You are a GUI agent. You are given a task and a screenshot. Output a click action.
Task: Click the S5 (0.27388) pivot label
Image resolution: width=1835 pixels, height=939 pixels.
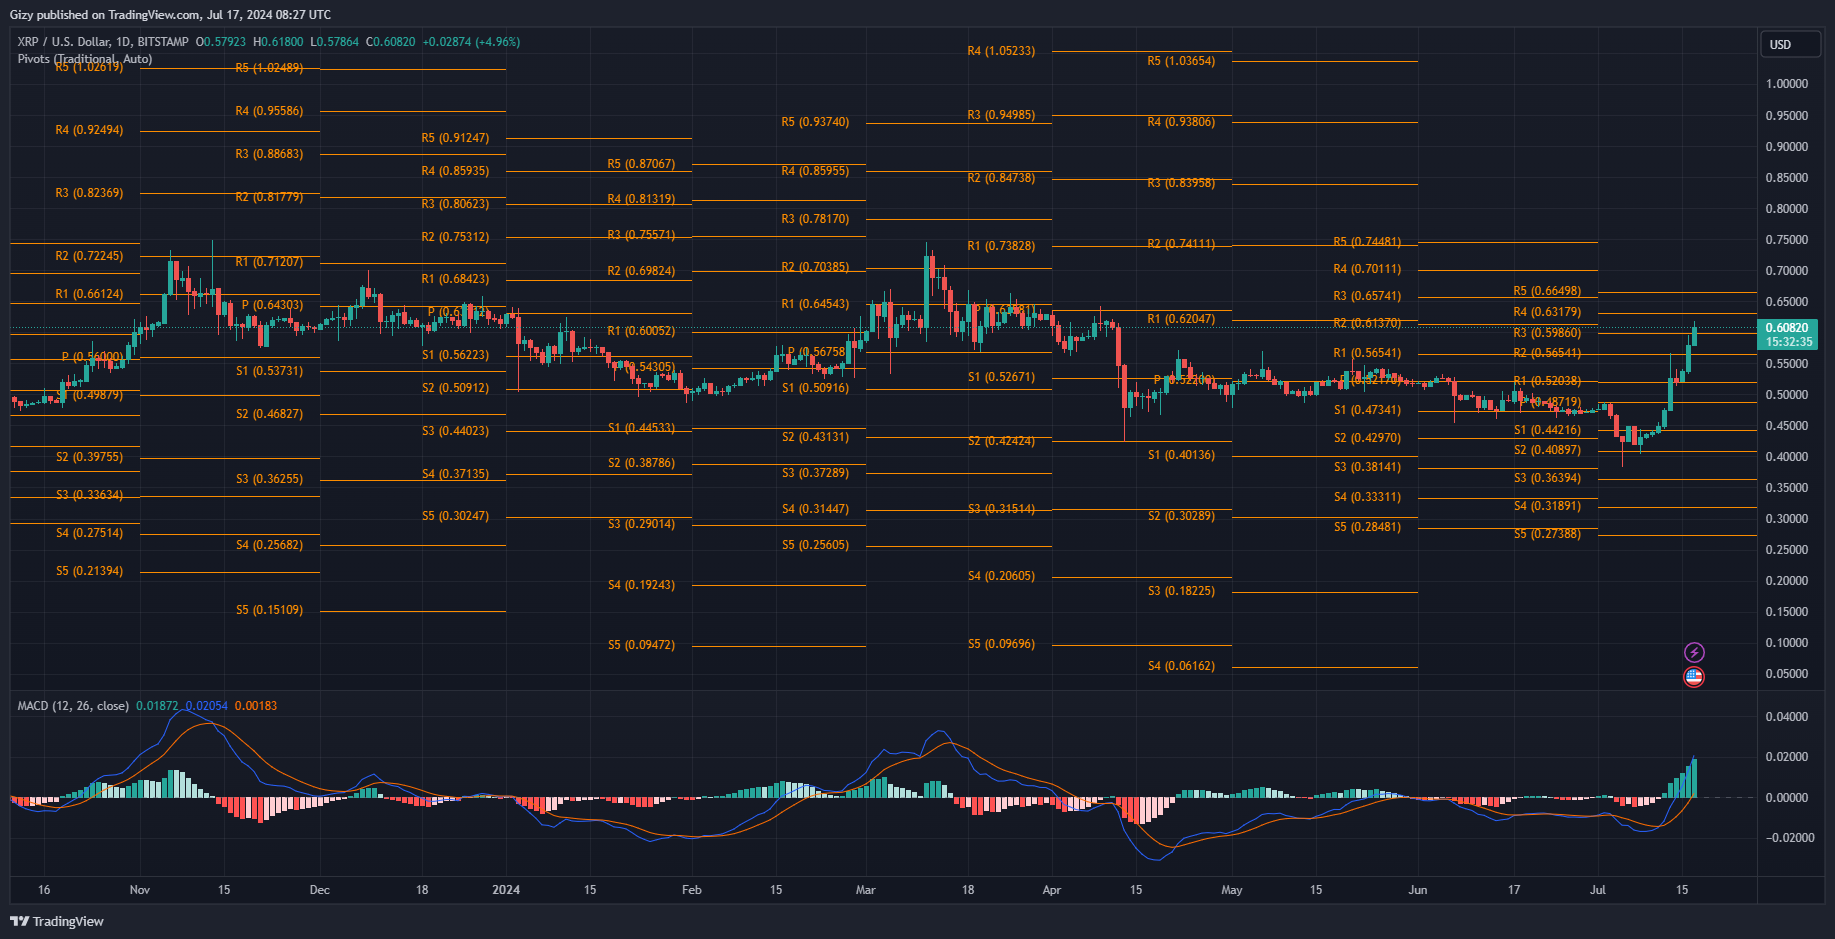click(1547, 534)
